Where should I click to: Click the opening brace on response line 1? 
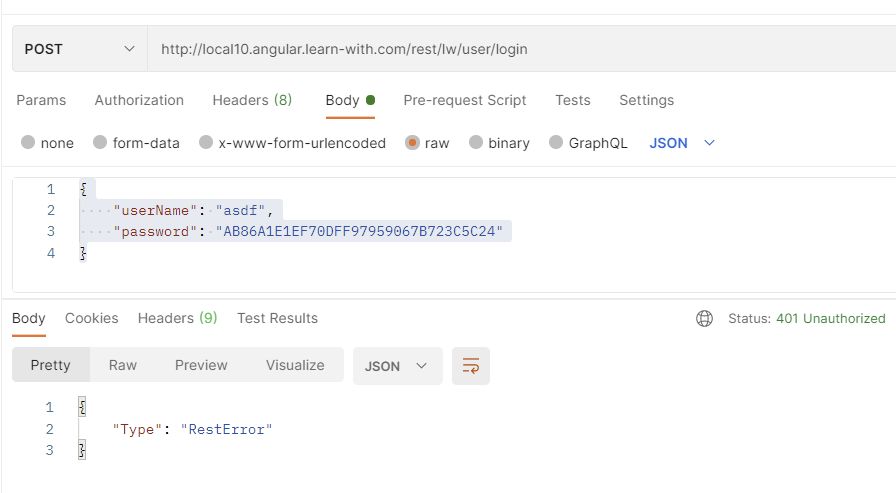(x=82, y=407)
